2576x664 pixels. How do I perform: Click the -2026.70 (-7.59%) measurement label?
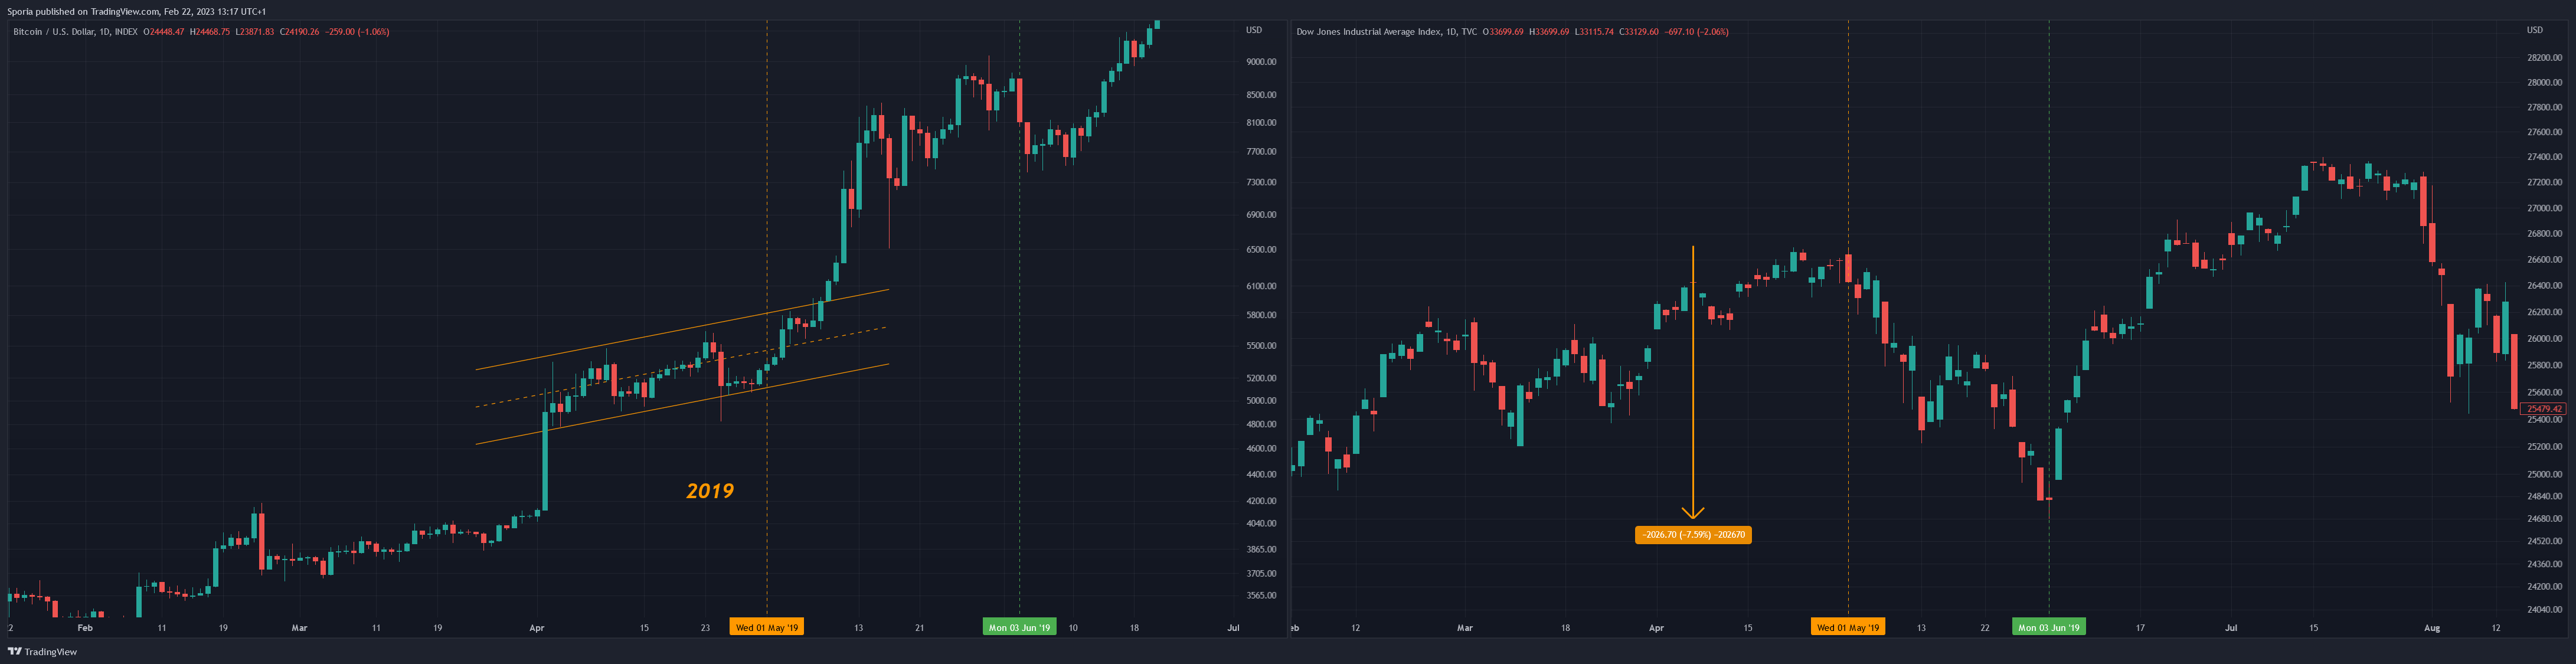[1693, 535]
